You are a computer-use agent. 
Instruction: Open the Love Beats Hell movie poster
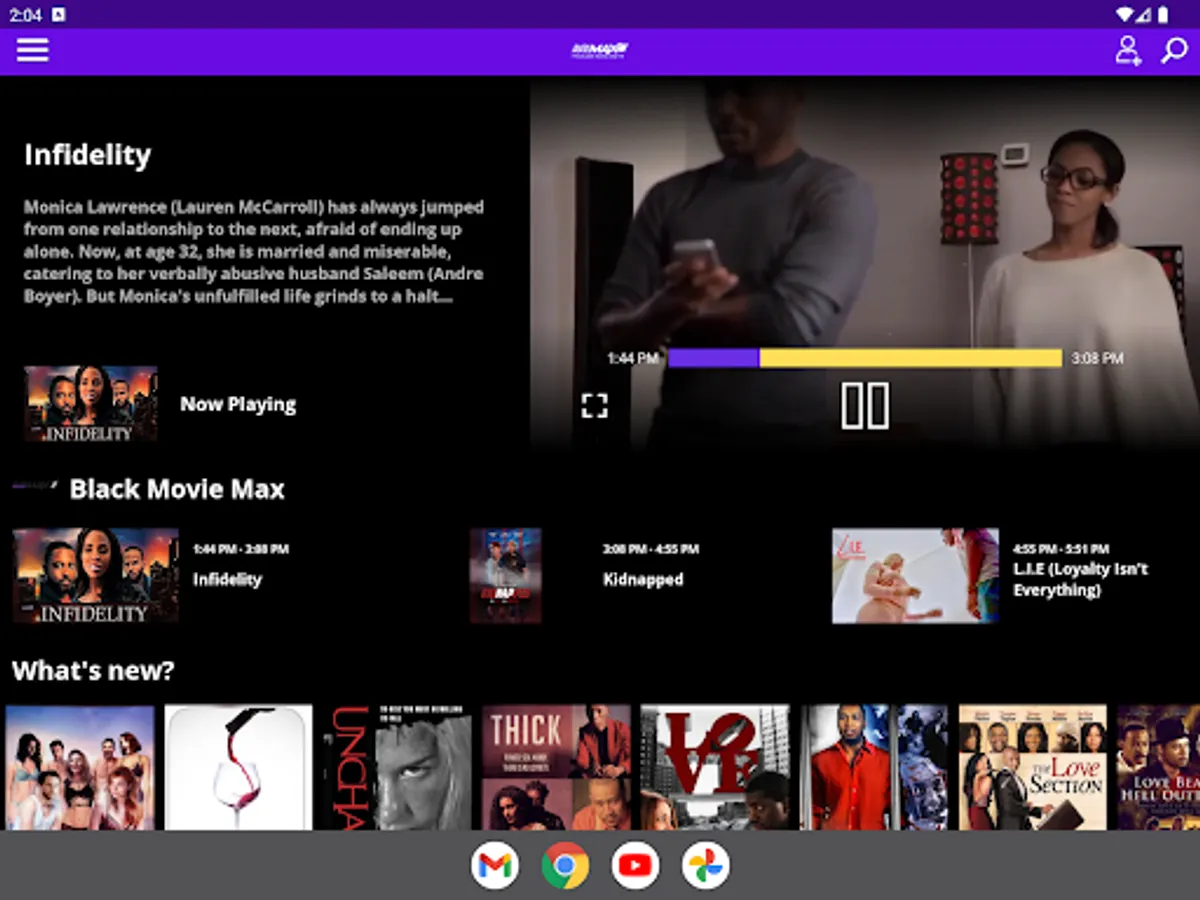click(1159, 768)
